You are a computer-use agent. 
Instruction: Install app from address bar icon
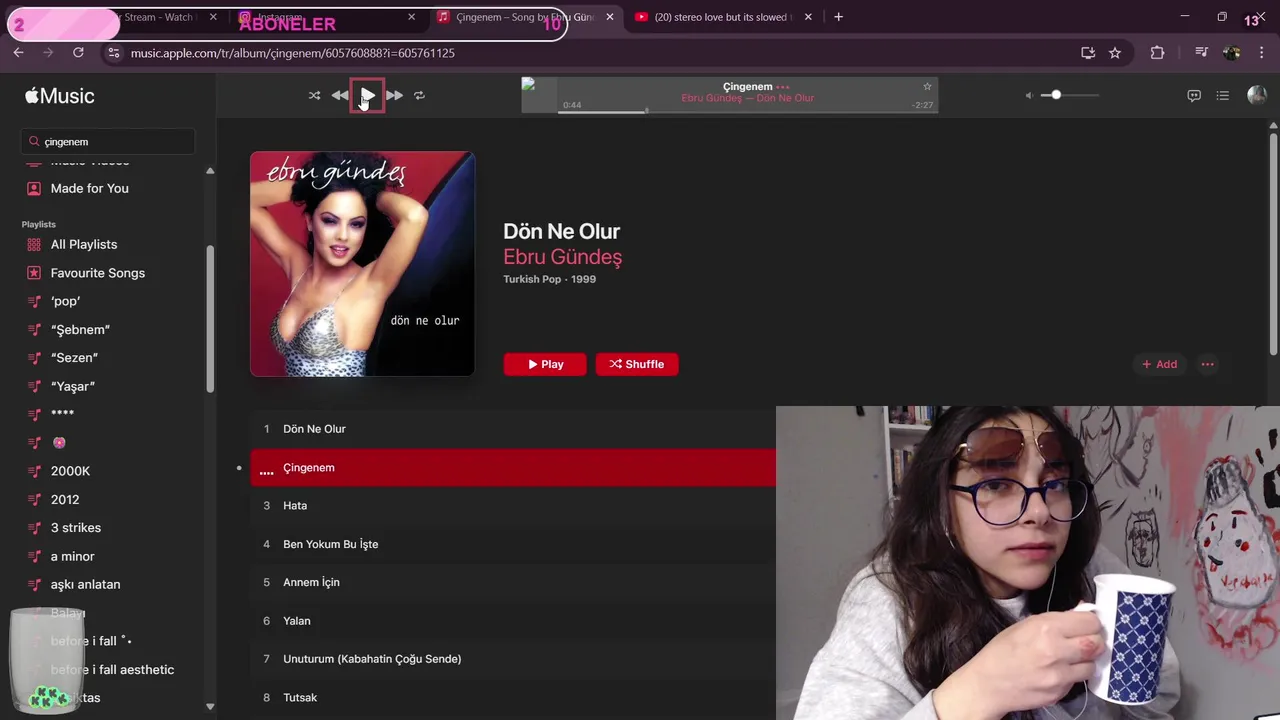click(1088, 53)
